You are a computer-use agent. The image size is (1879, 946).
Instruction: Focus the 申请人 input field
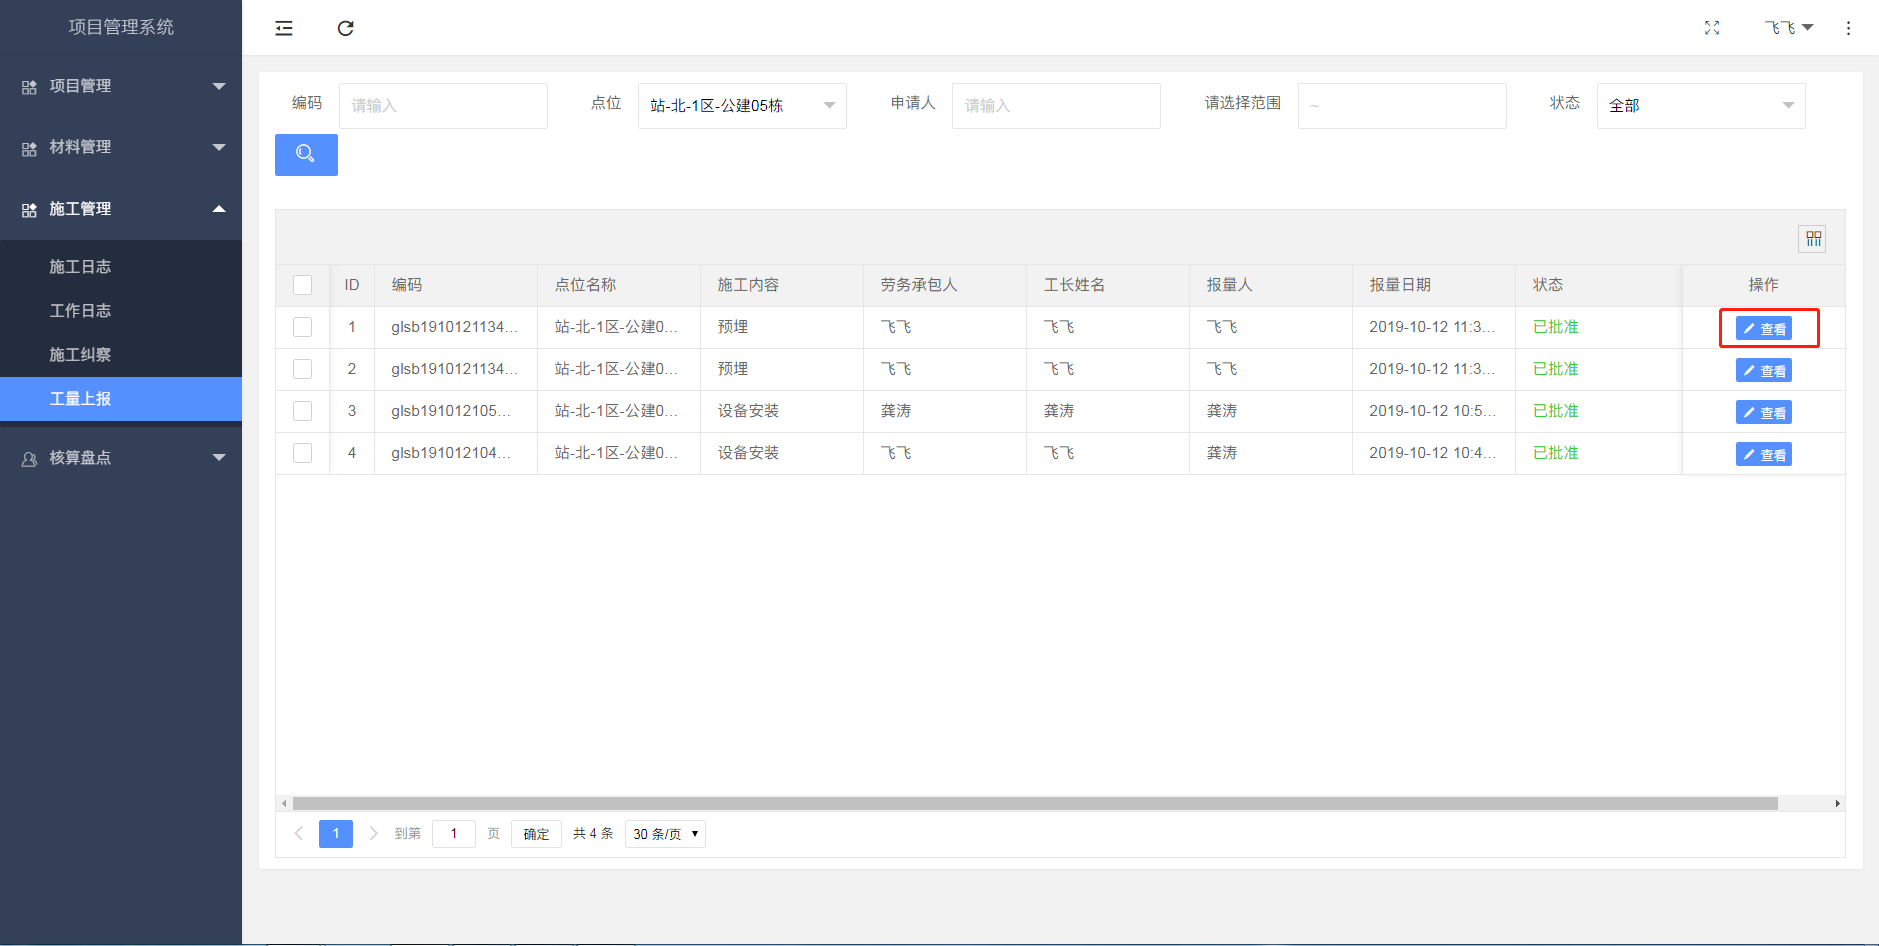point(1056,106)
